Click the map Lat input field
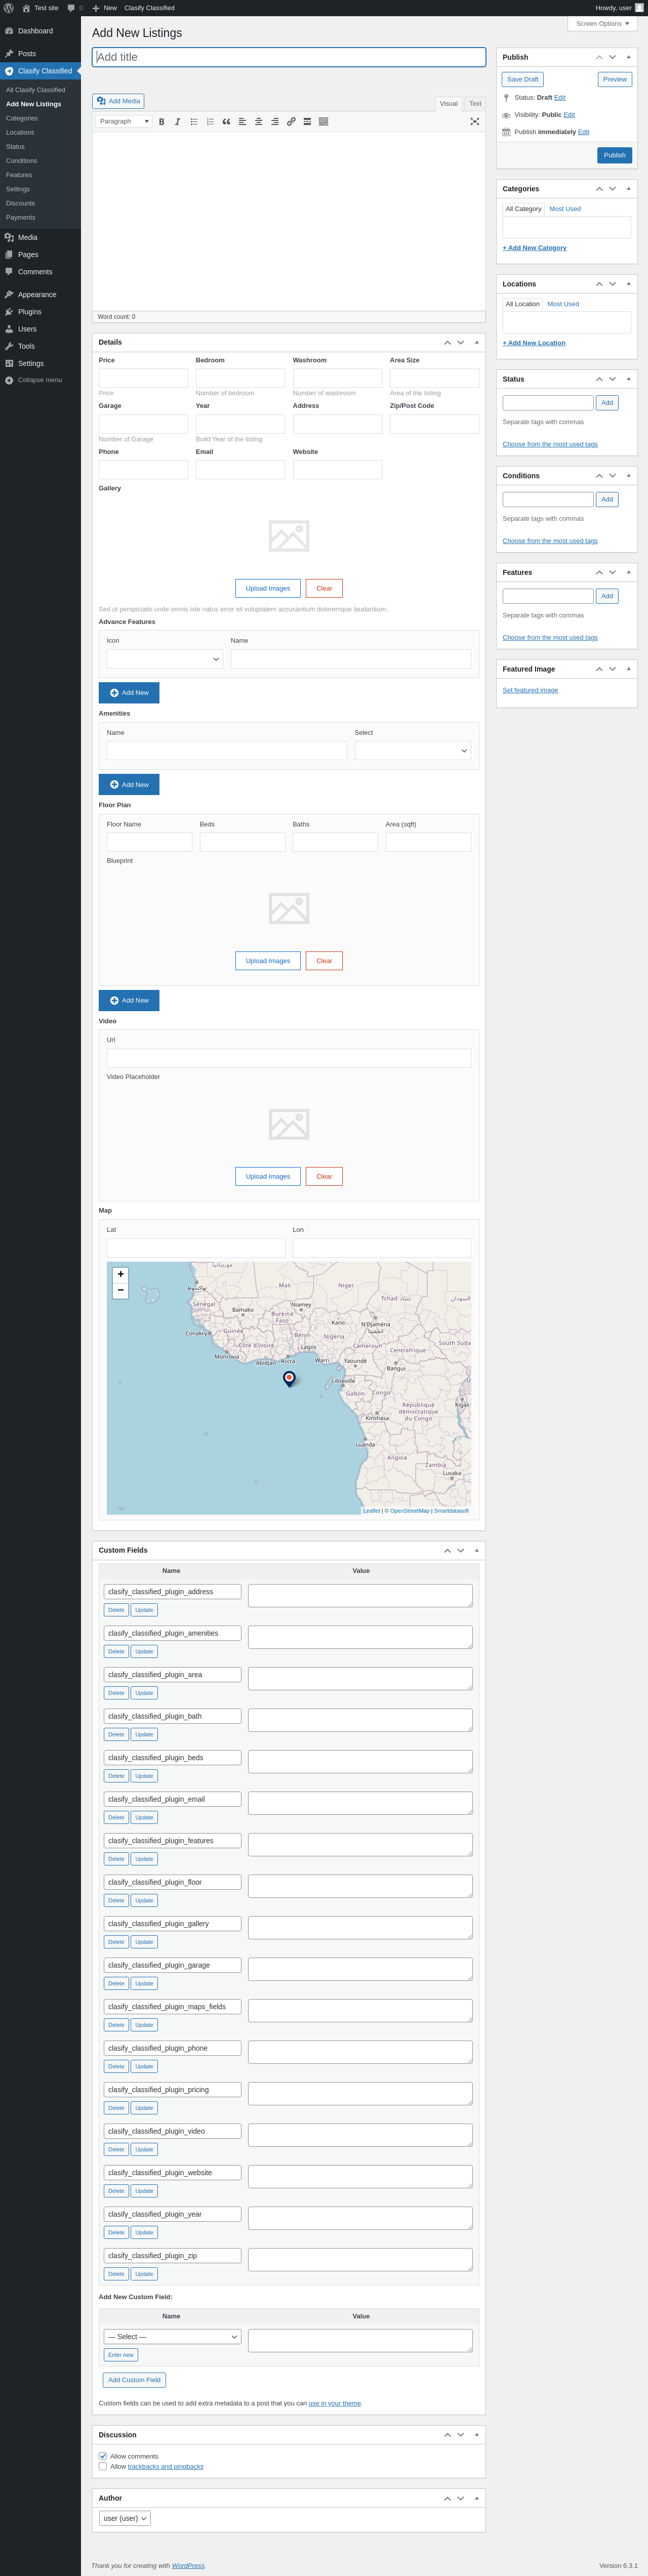This screenshot has width=648, height=2576. [x=196, y=1248]
